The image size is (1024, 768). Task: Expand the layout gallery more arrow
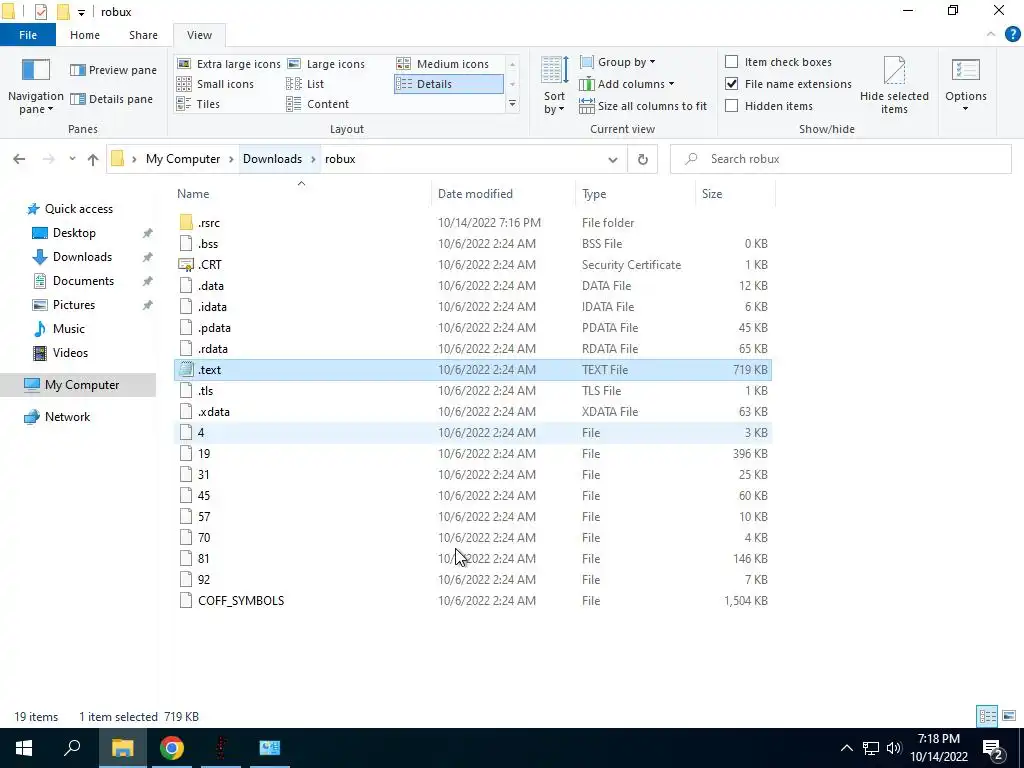(x=513, y=104)
